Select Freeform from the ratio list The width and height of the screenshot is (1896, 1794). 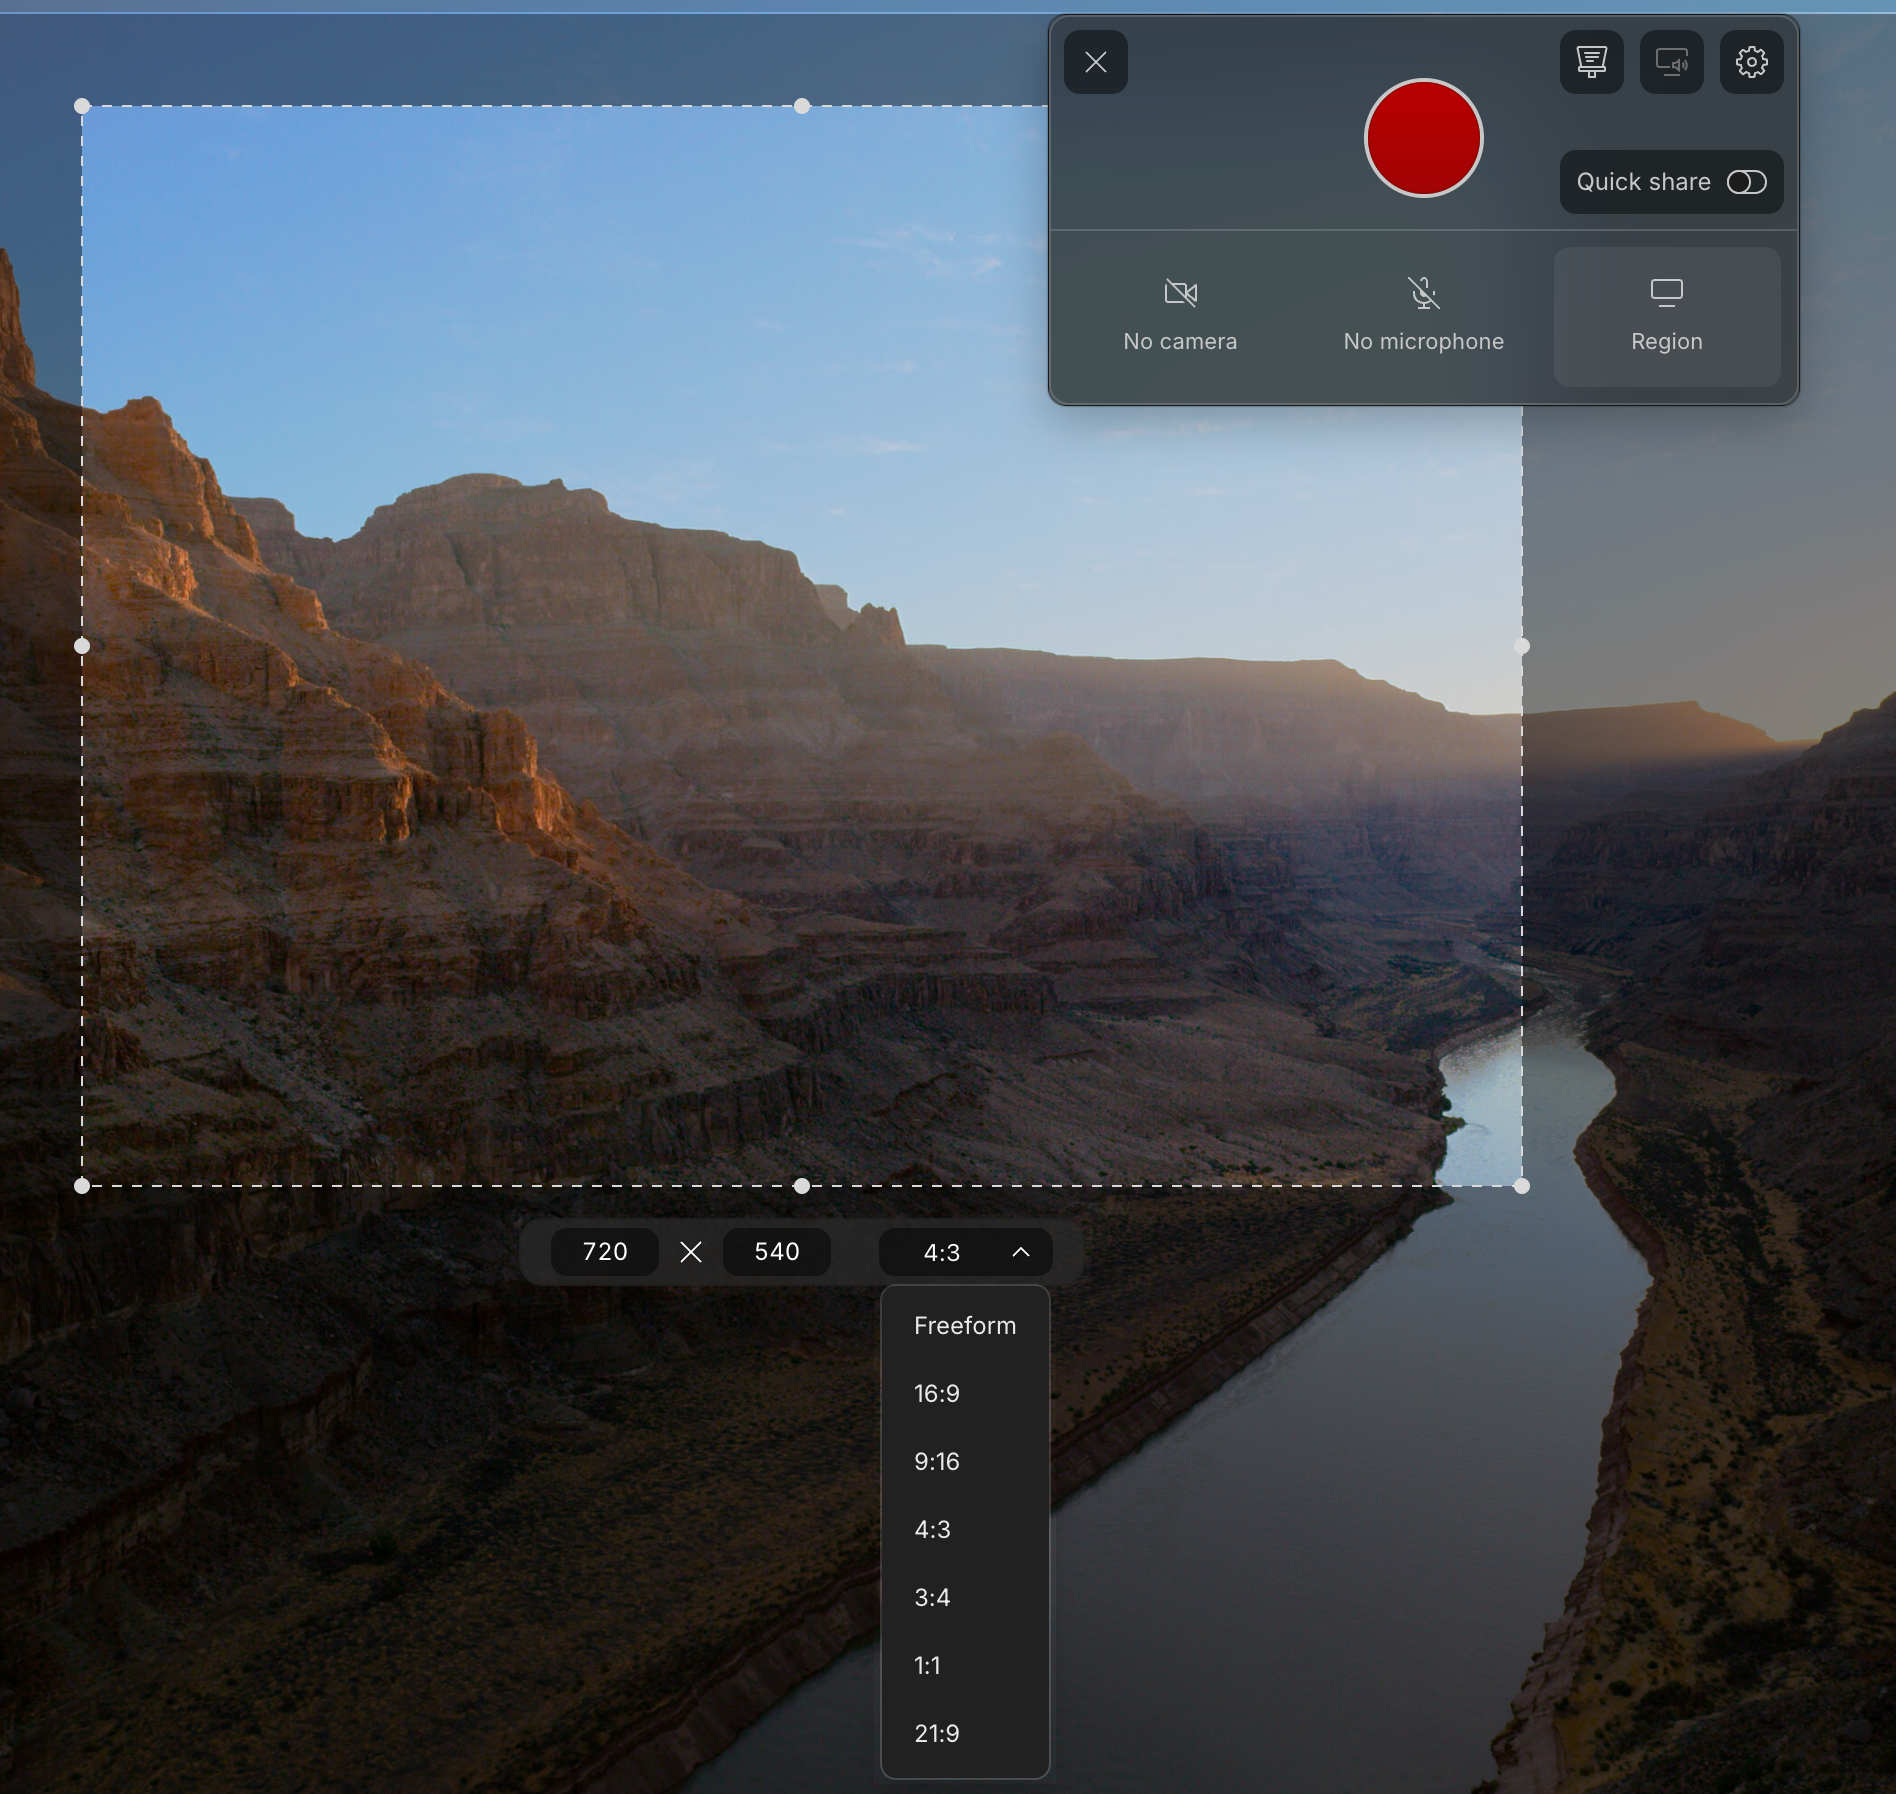click(x=965, y=1326)
